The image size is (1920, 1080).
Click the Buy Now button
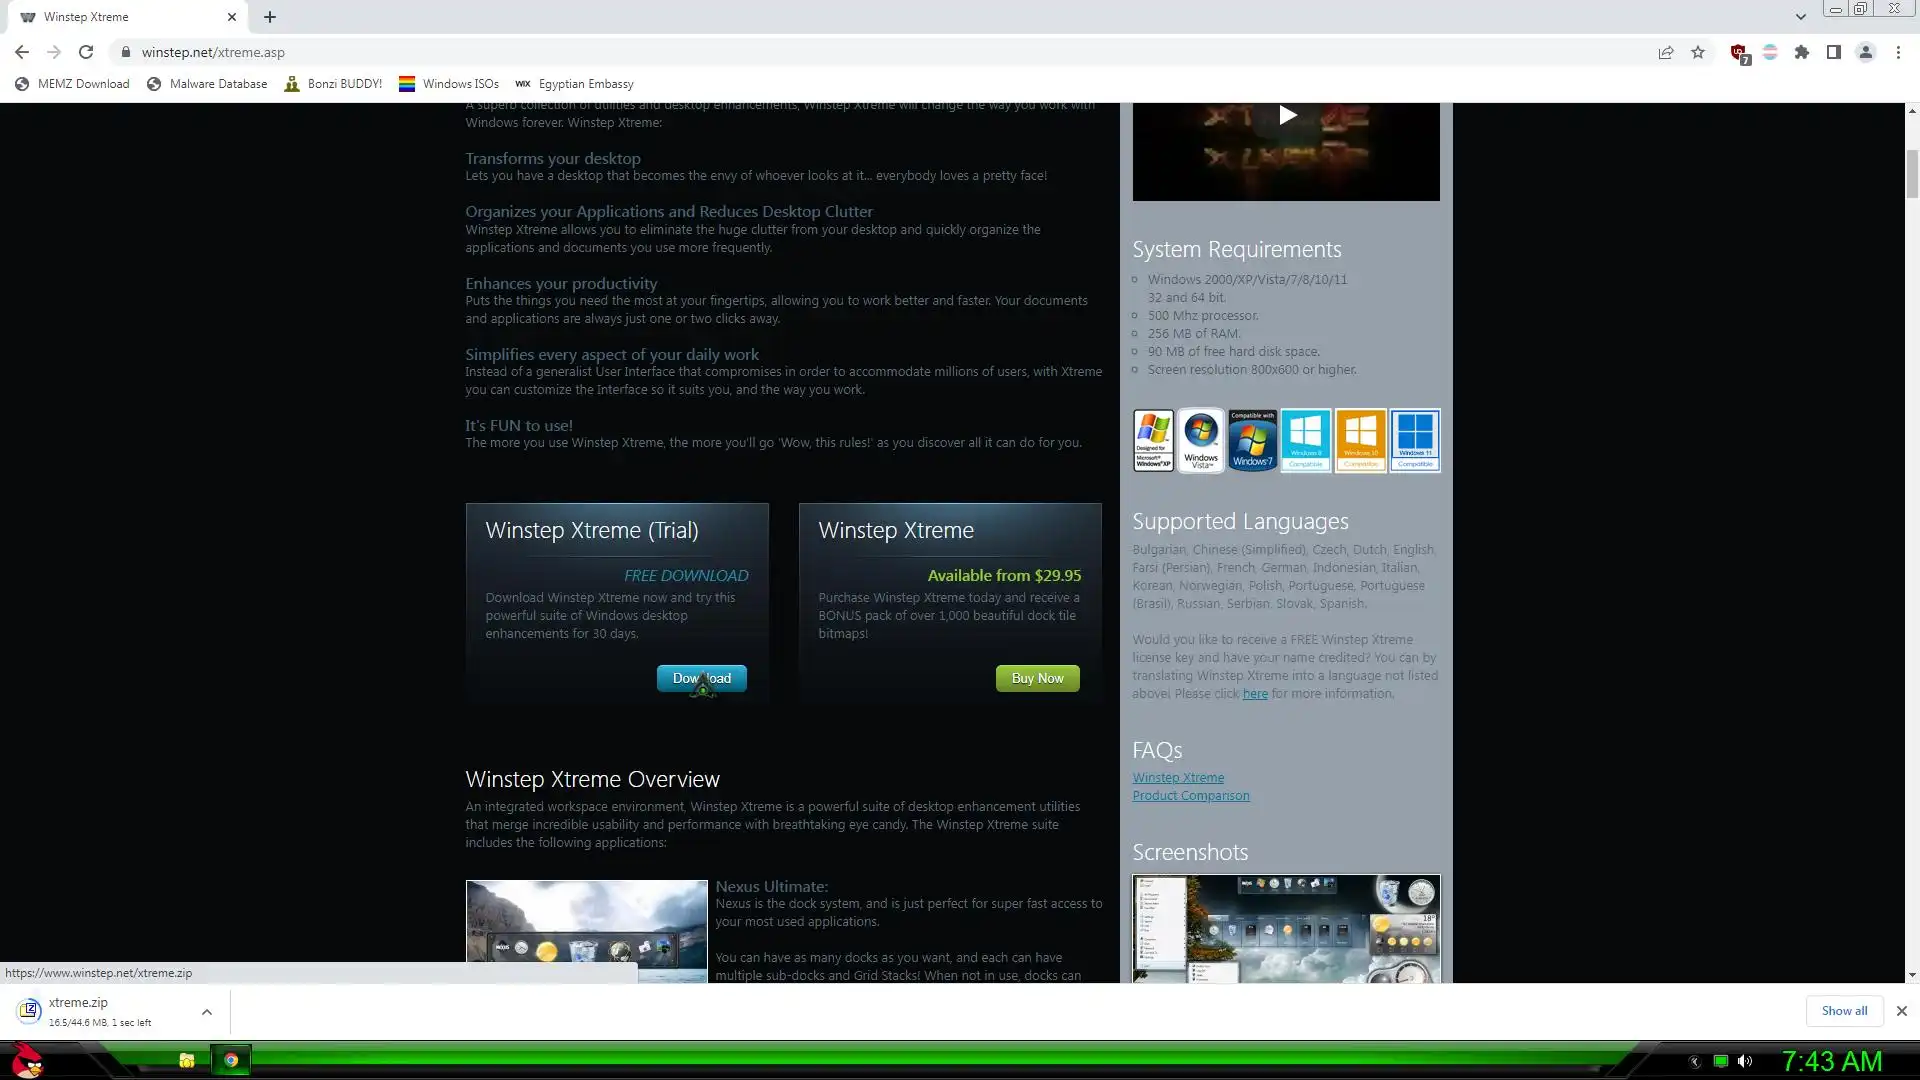1037,678
